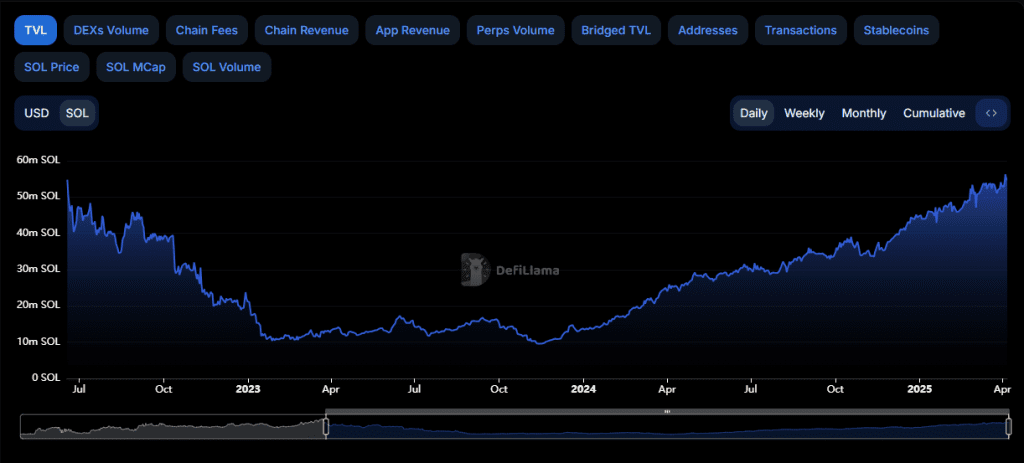The image size is (1024, 463).
Task: Show the Perps Volume metric
Action: point(515,30)
